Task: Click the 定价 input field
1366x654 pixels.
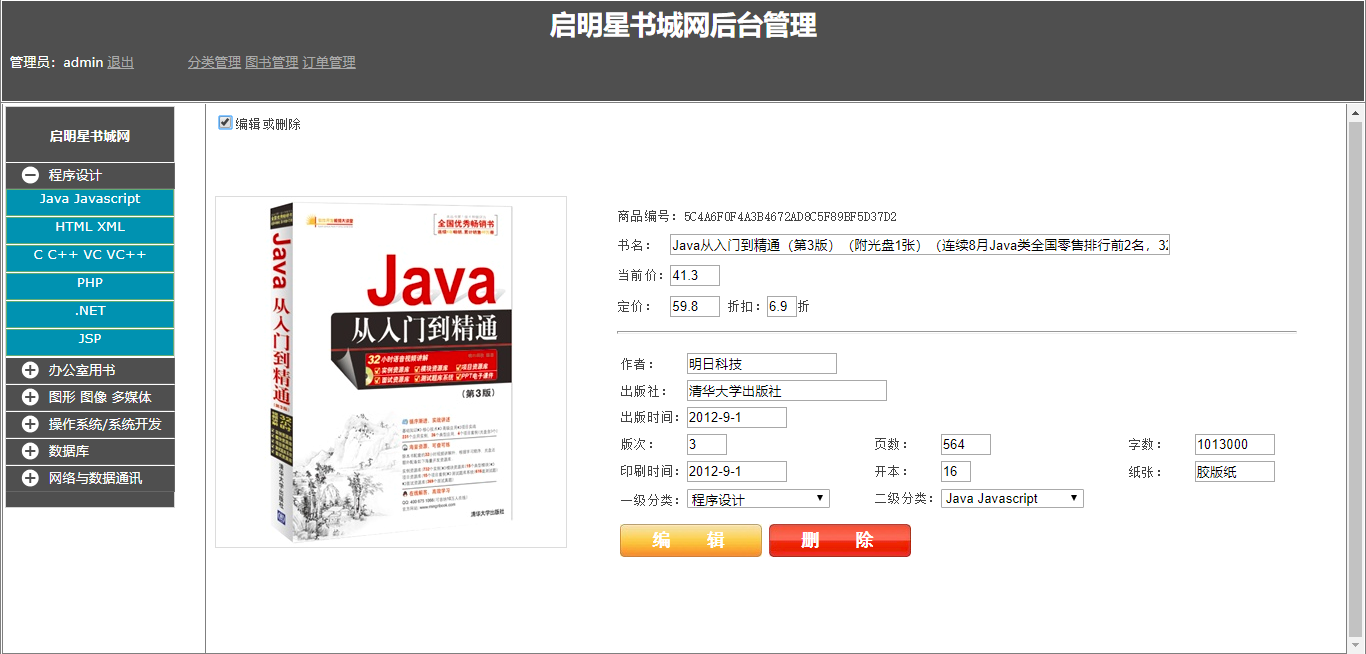Action: pyautogui.click(x=695, y=307)
